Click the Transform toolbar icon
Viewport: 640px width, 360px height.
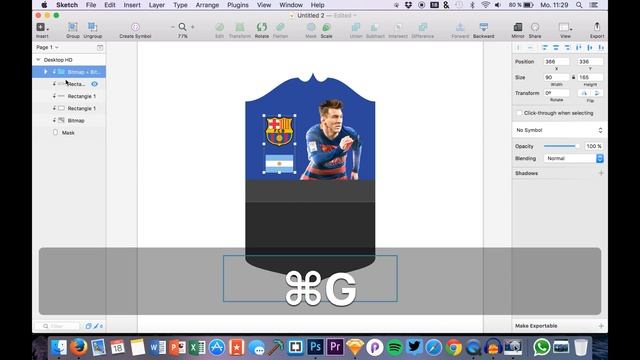pyautogui.click(x=240, y=27)
